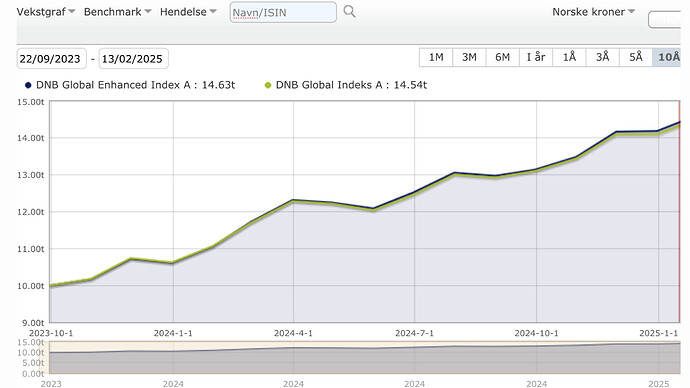Select the I år time range
The height and width of the screenshot is (388, 690).
[536, 57]
